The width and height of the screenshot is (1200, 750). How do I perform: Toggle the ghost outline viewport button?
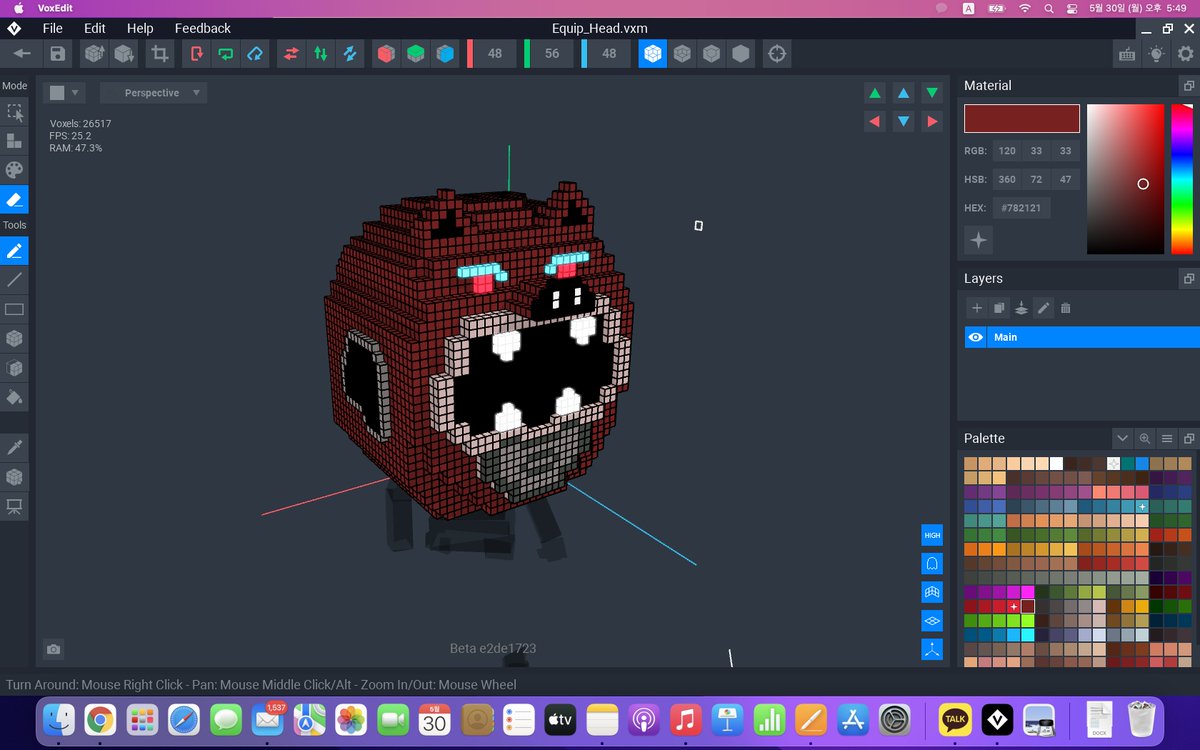[932, 564]
